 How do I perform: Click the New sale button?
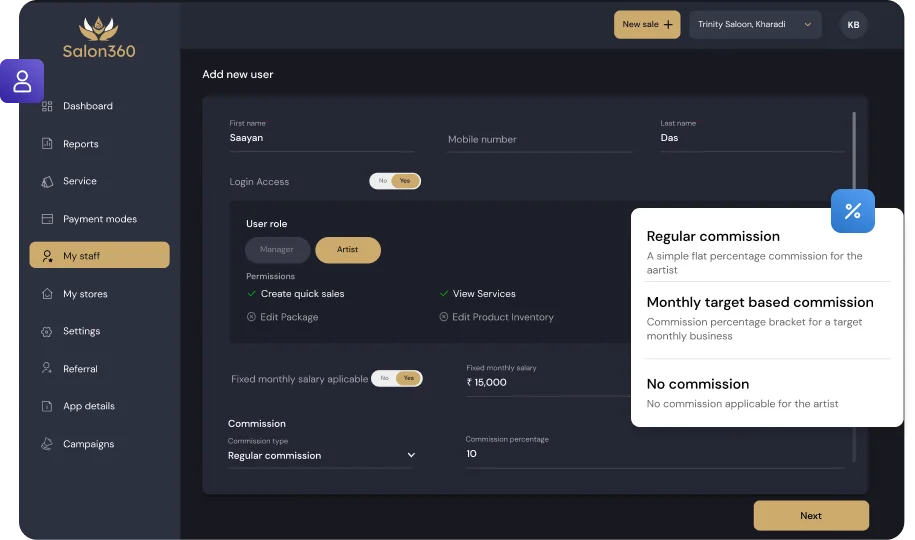pos(647,25)
